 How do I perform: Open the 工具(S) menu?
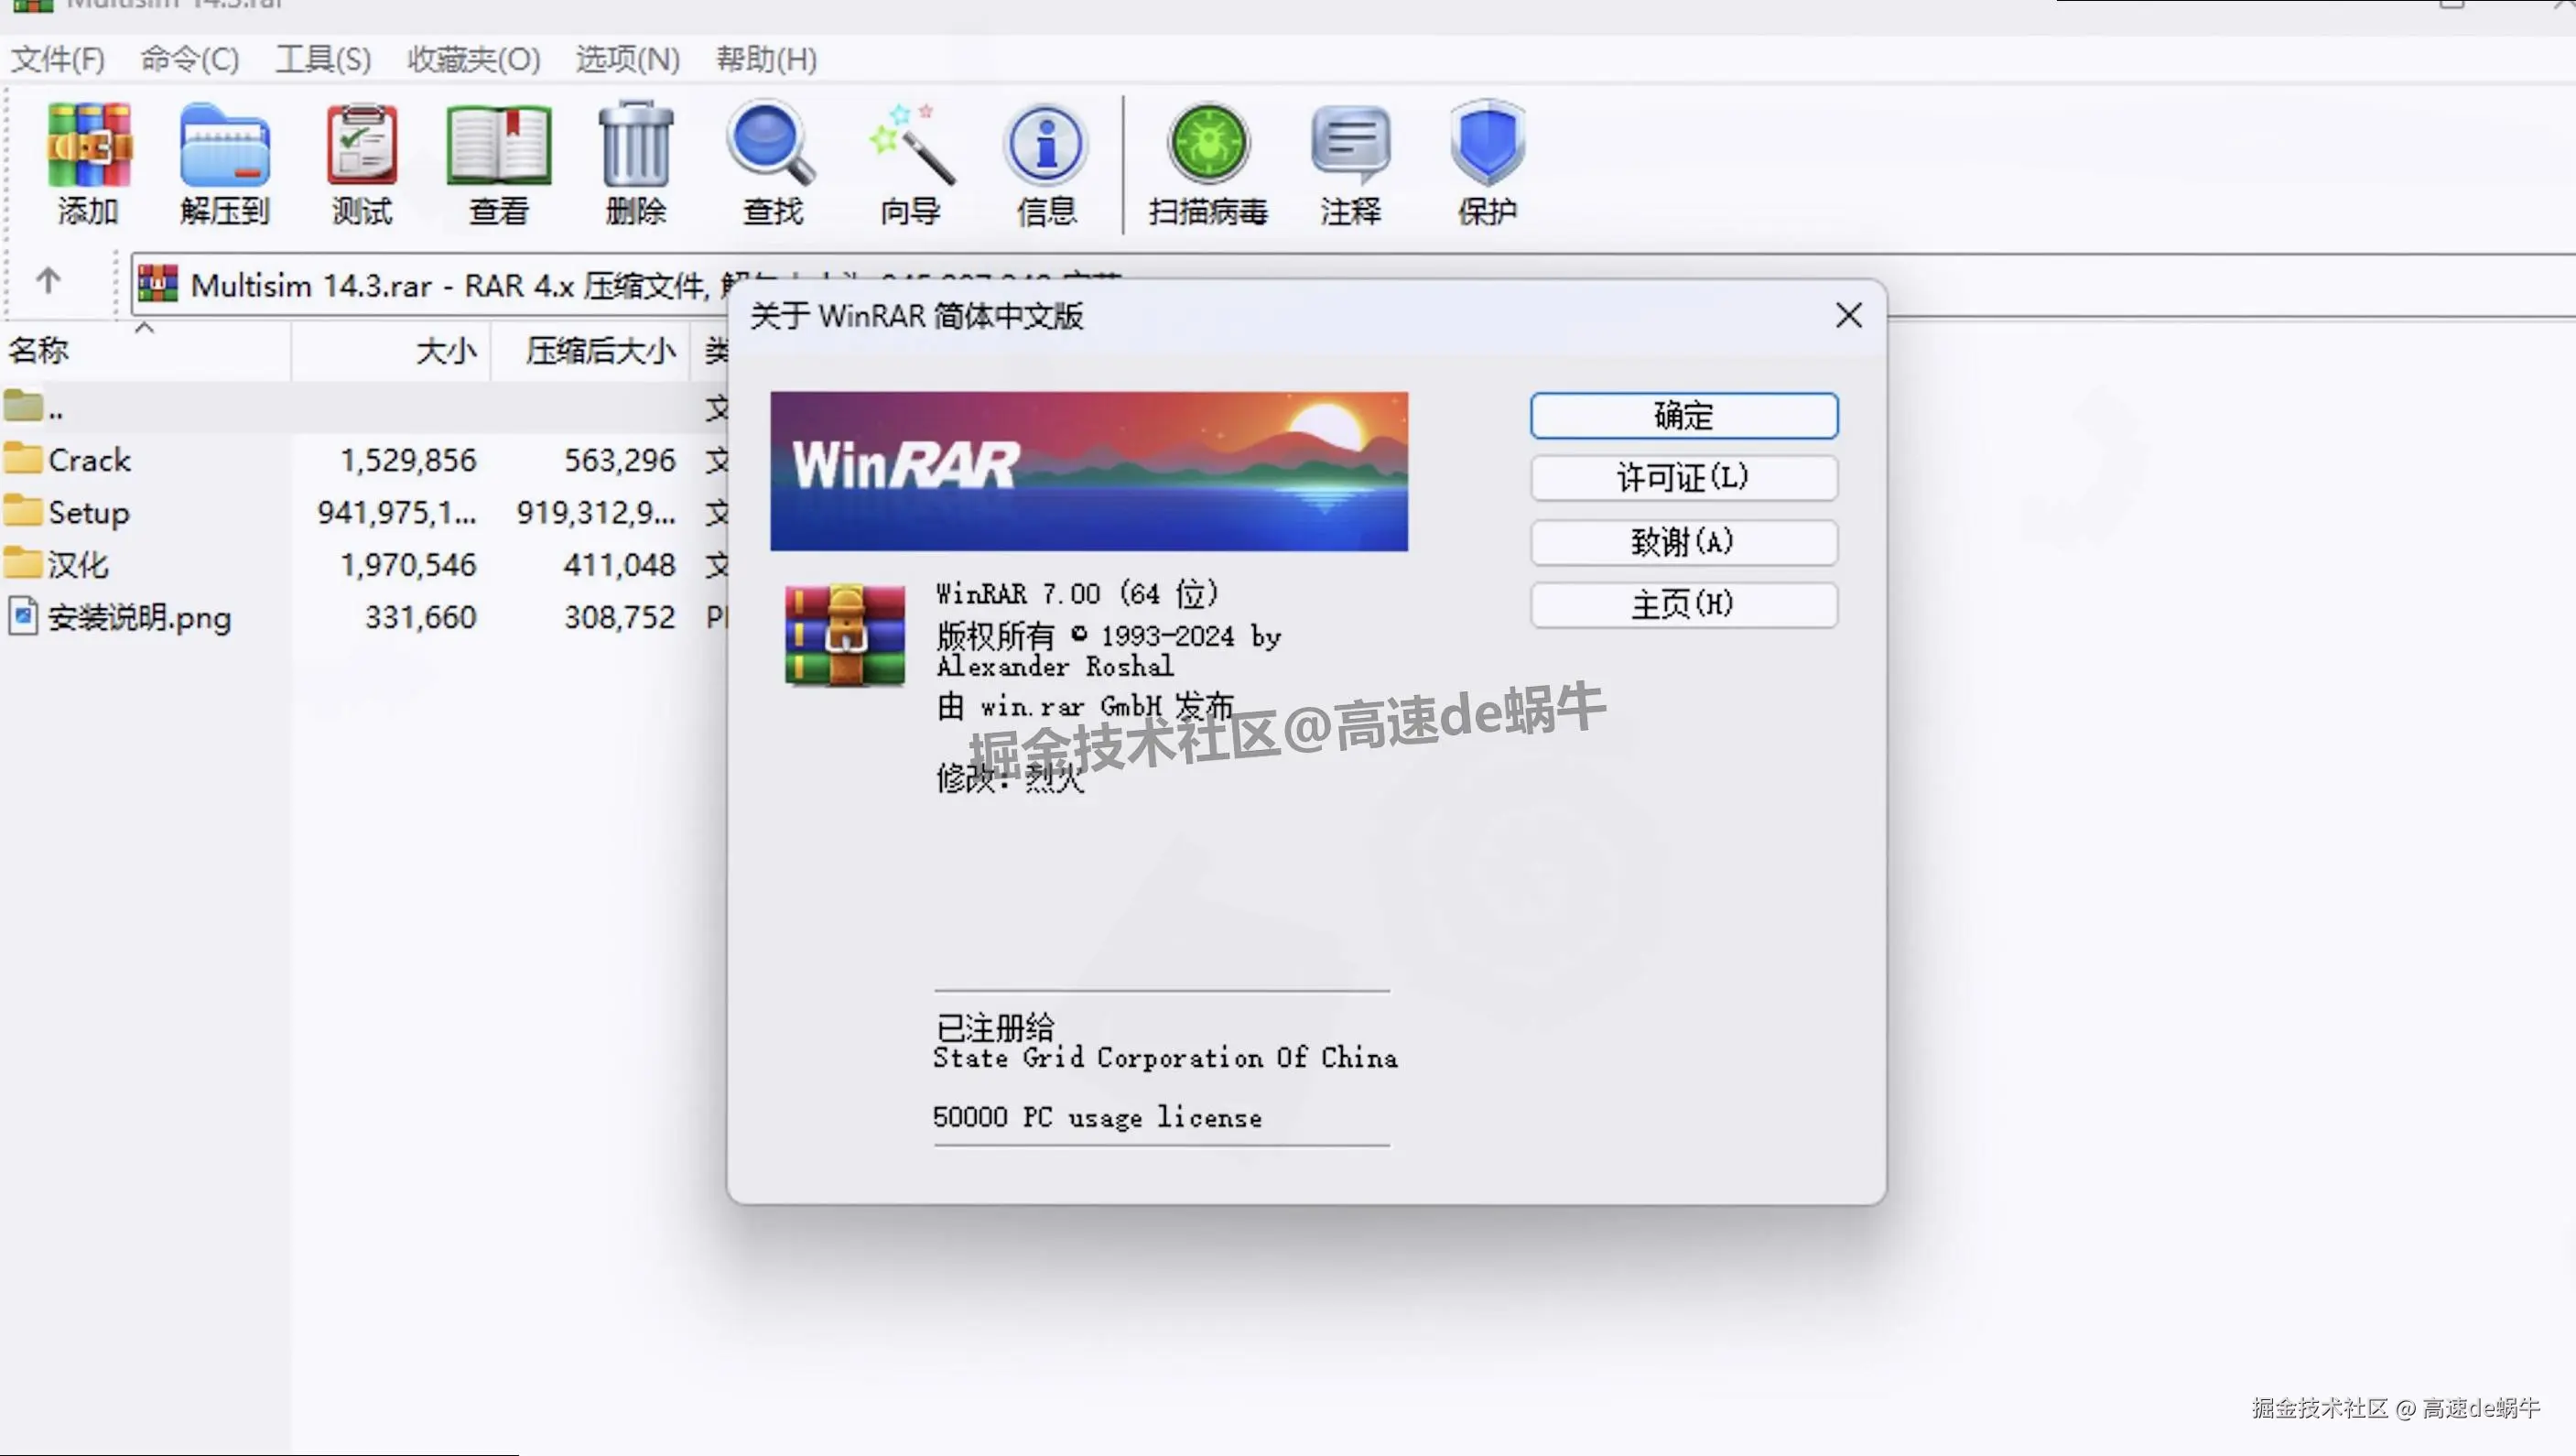pyautogui.click(x=323, y=60)
